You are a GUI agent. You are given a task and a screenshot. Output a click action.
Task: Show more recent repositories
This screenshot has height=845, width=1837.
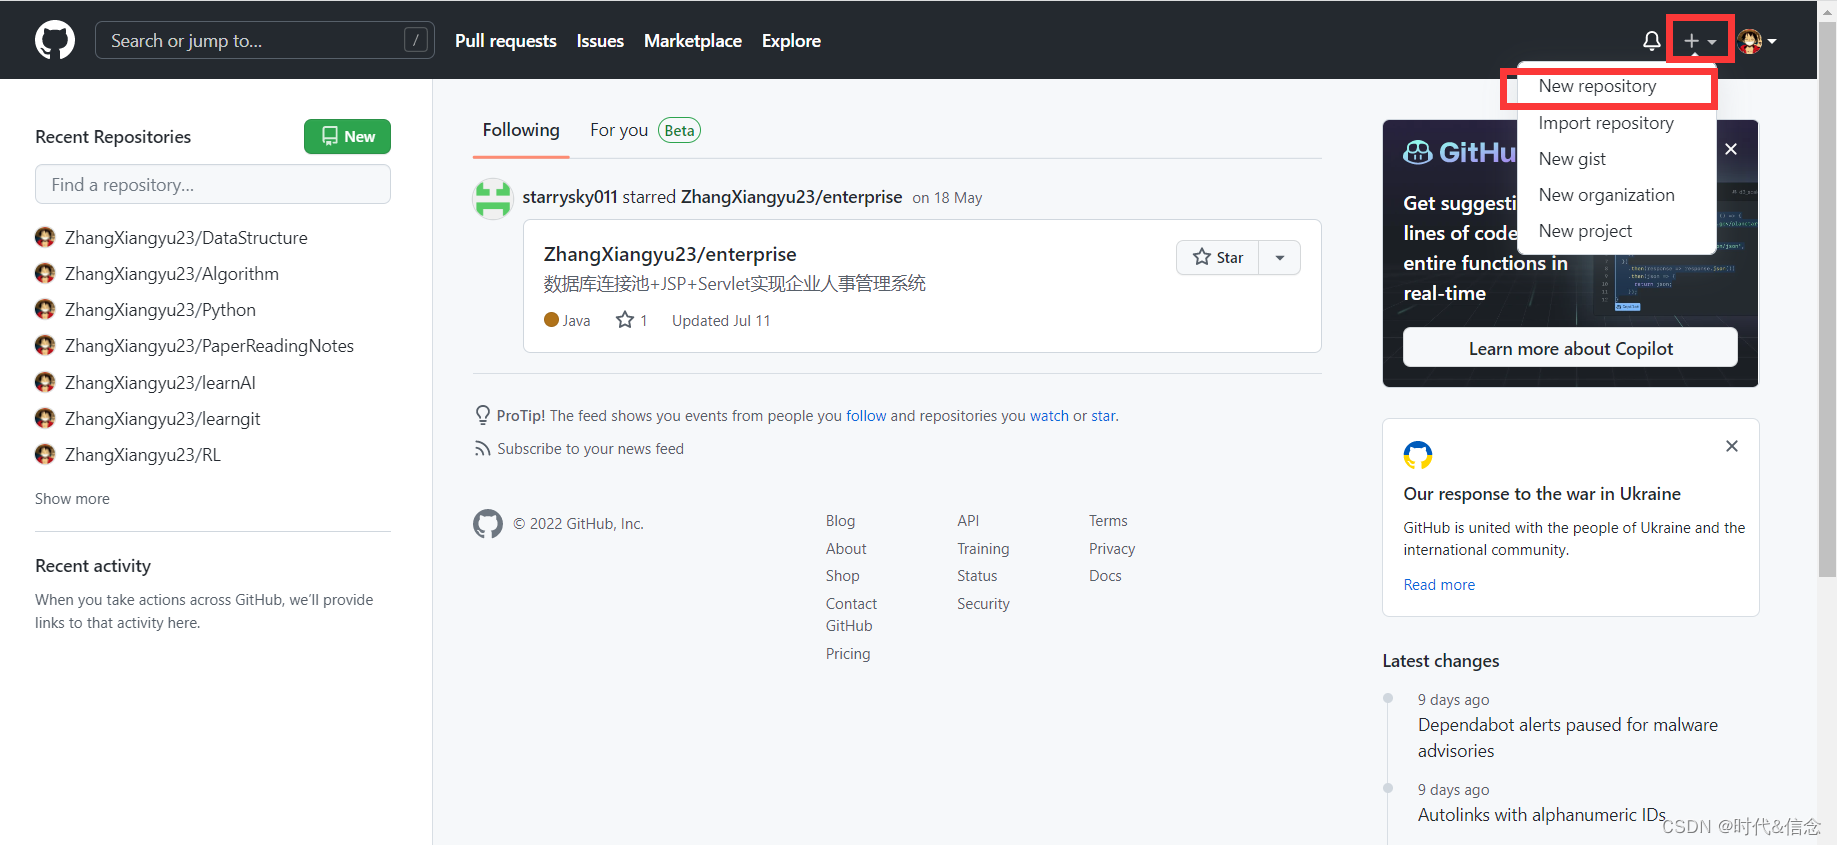tap(72, 499)
